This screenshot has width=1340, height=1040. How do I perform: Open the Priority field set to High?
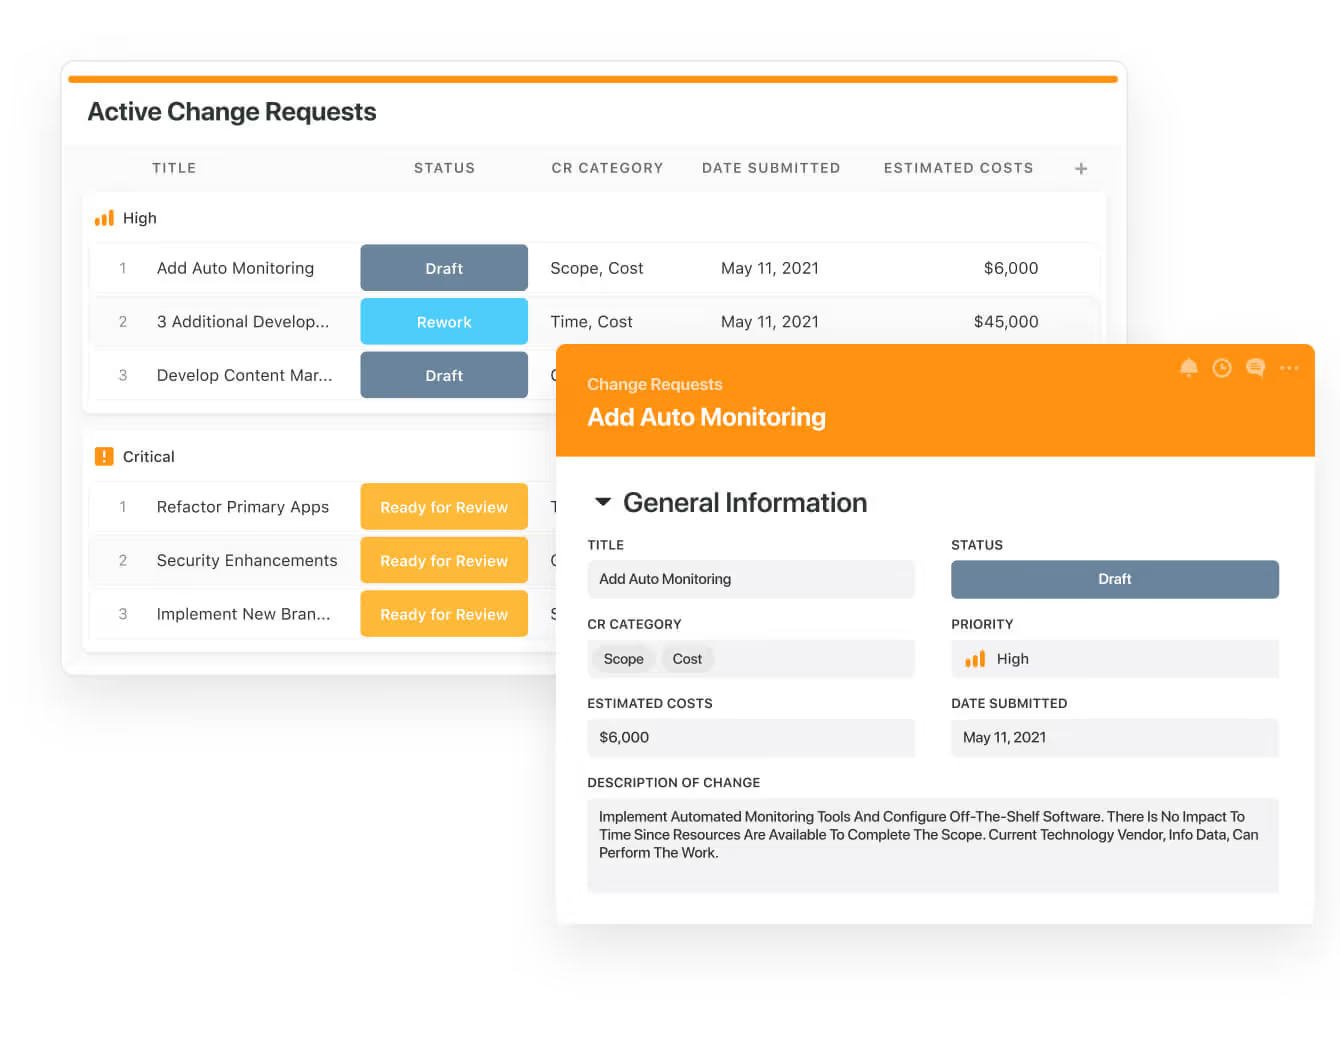(1114, 659)
